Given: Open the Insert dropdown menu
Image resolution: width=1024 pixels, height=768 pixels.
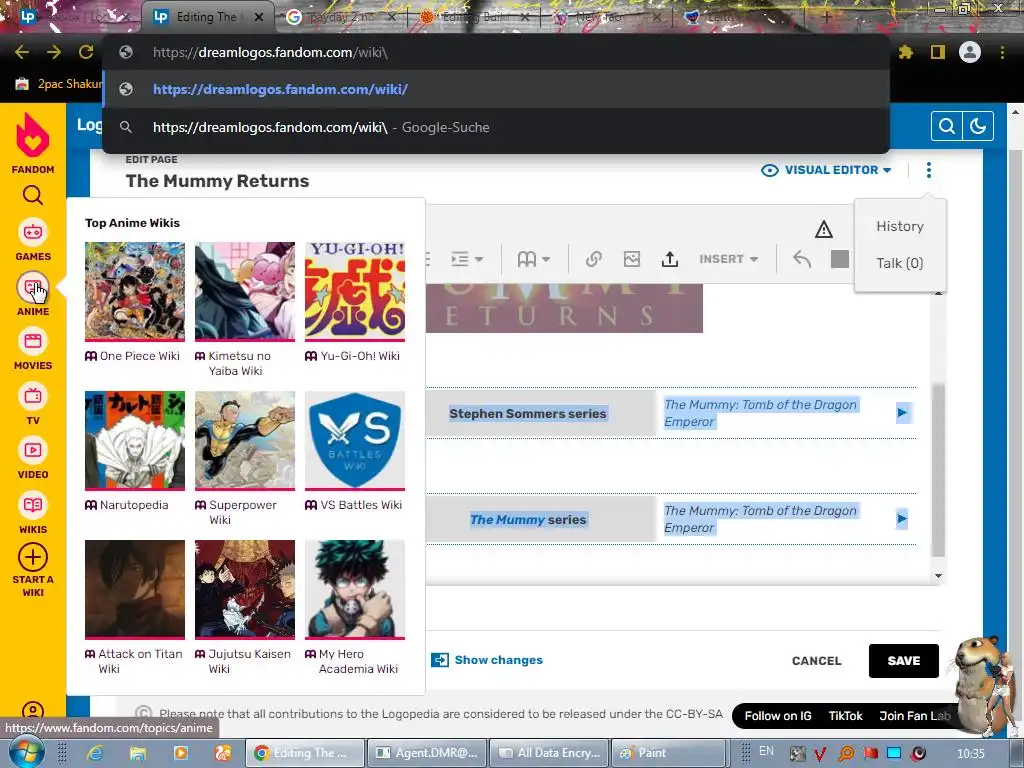Looking at the screenshot, I should coord(728,259).
